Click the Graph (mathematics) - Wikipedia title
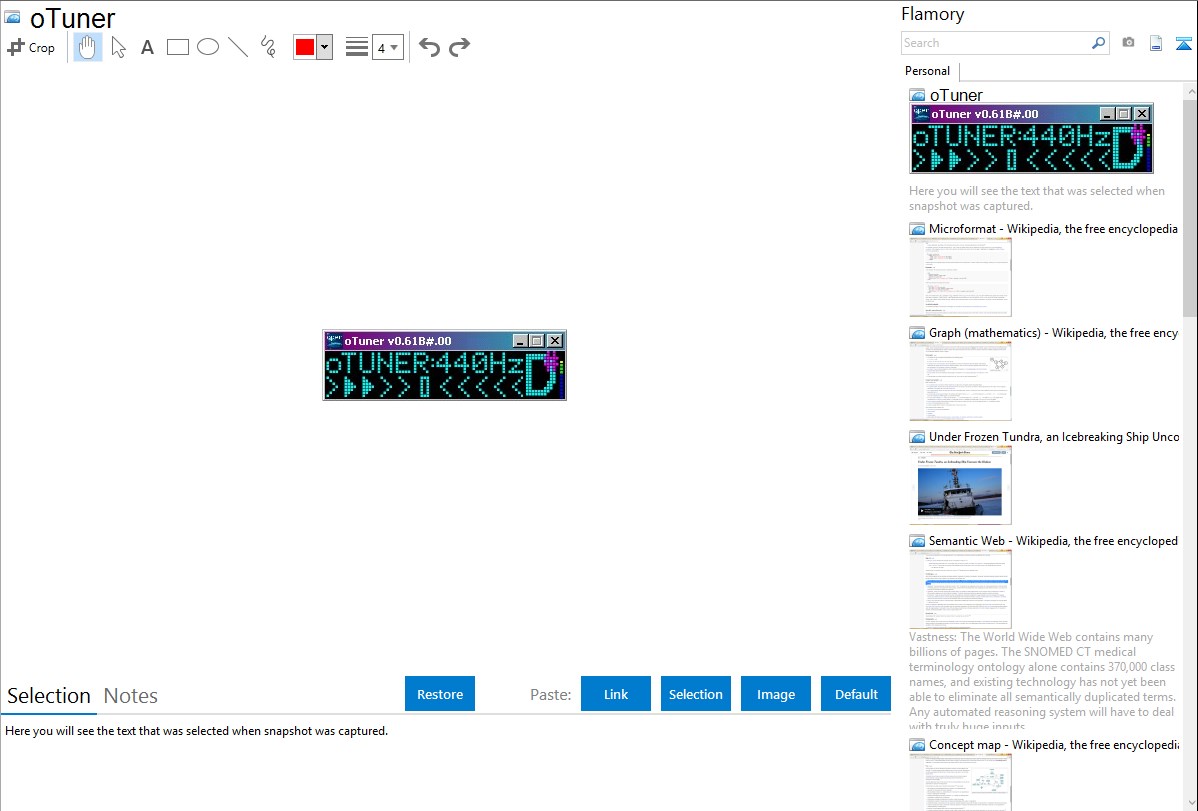Screen dimensions: 1198x811 pyautogui.click(x=1053, y=333)
